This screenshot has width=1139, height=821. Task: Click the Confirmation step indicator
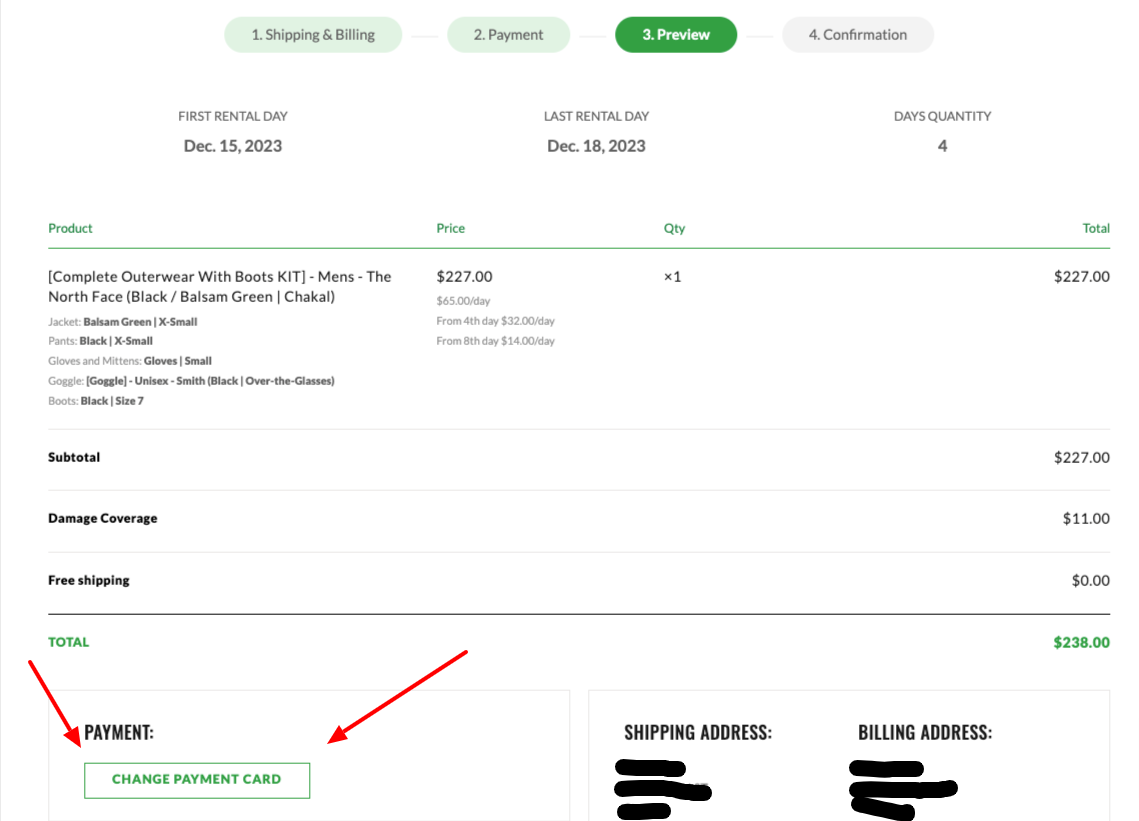point(857,34)
